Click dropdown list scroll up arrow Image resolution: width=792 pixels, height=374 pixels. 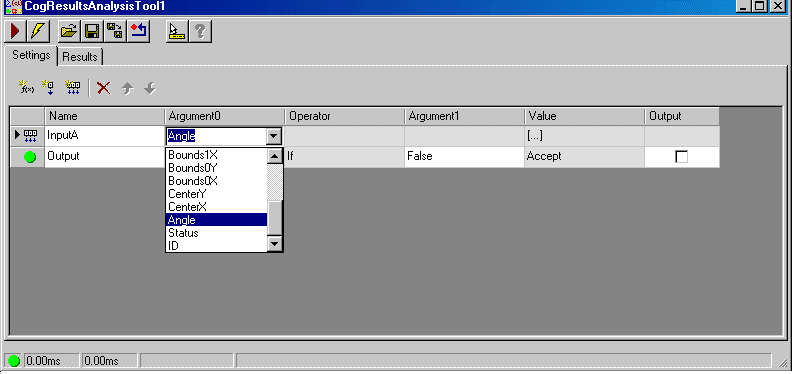pos(274,156)
